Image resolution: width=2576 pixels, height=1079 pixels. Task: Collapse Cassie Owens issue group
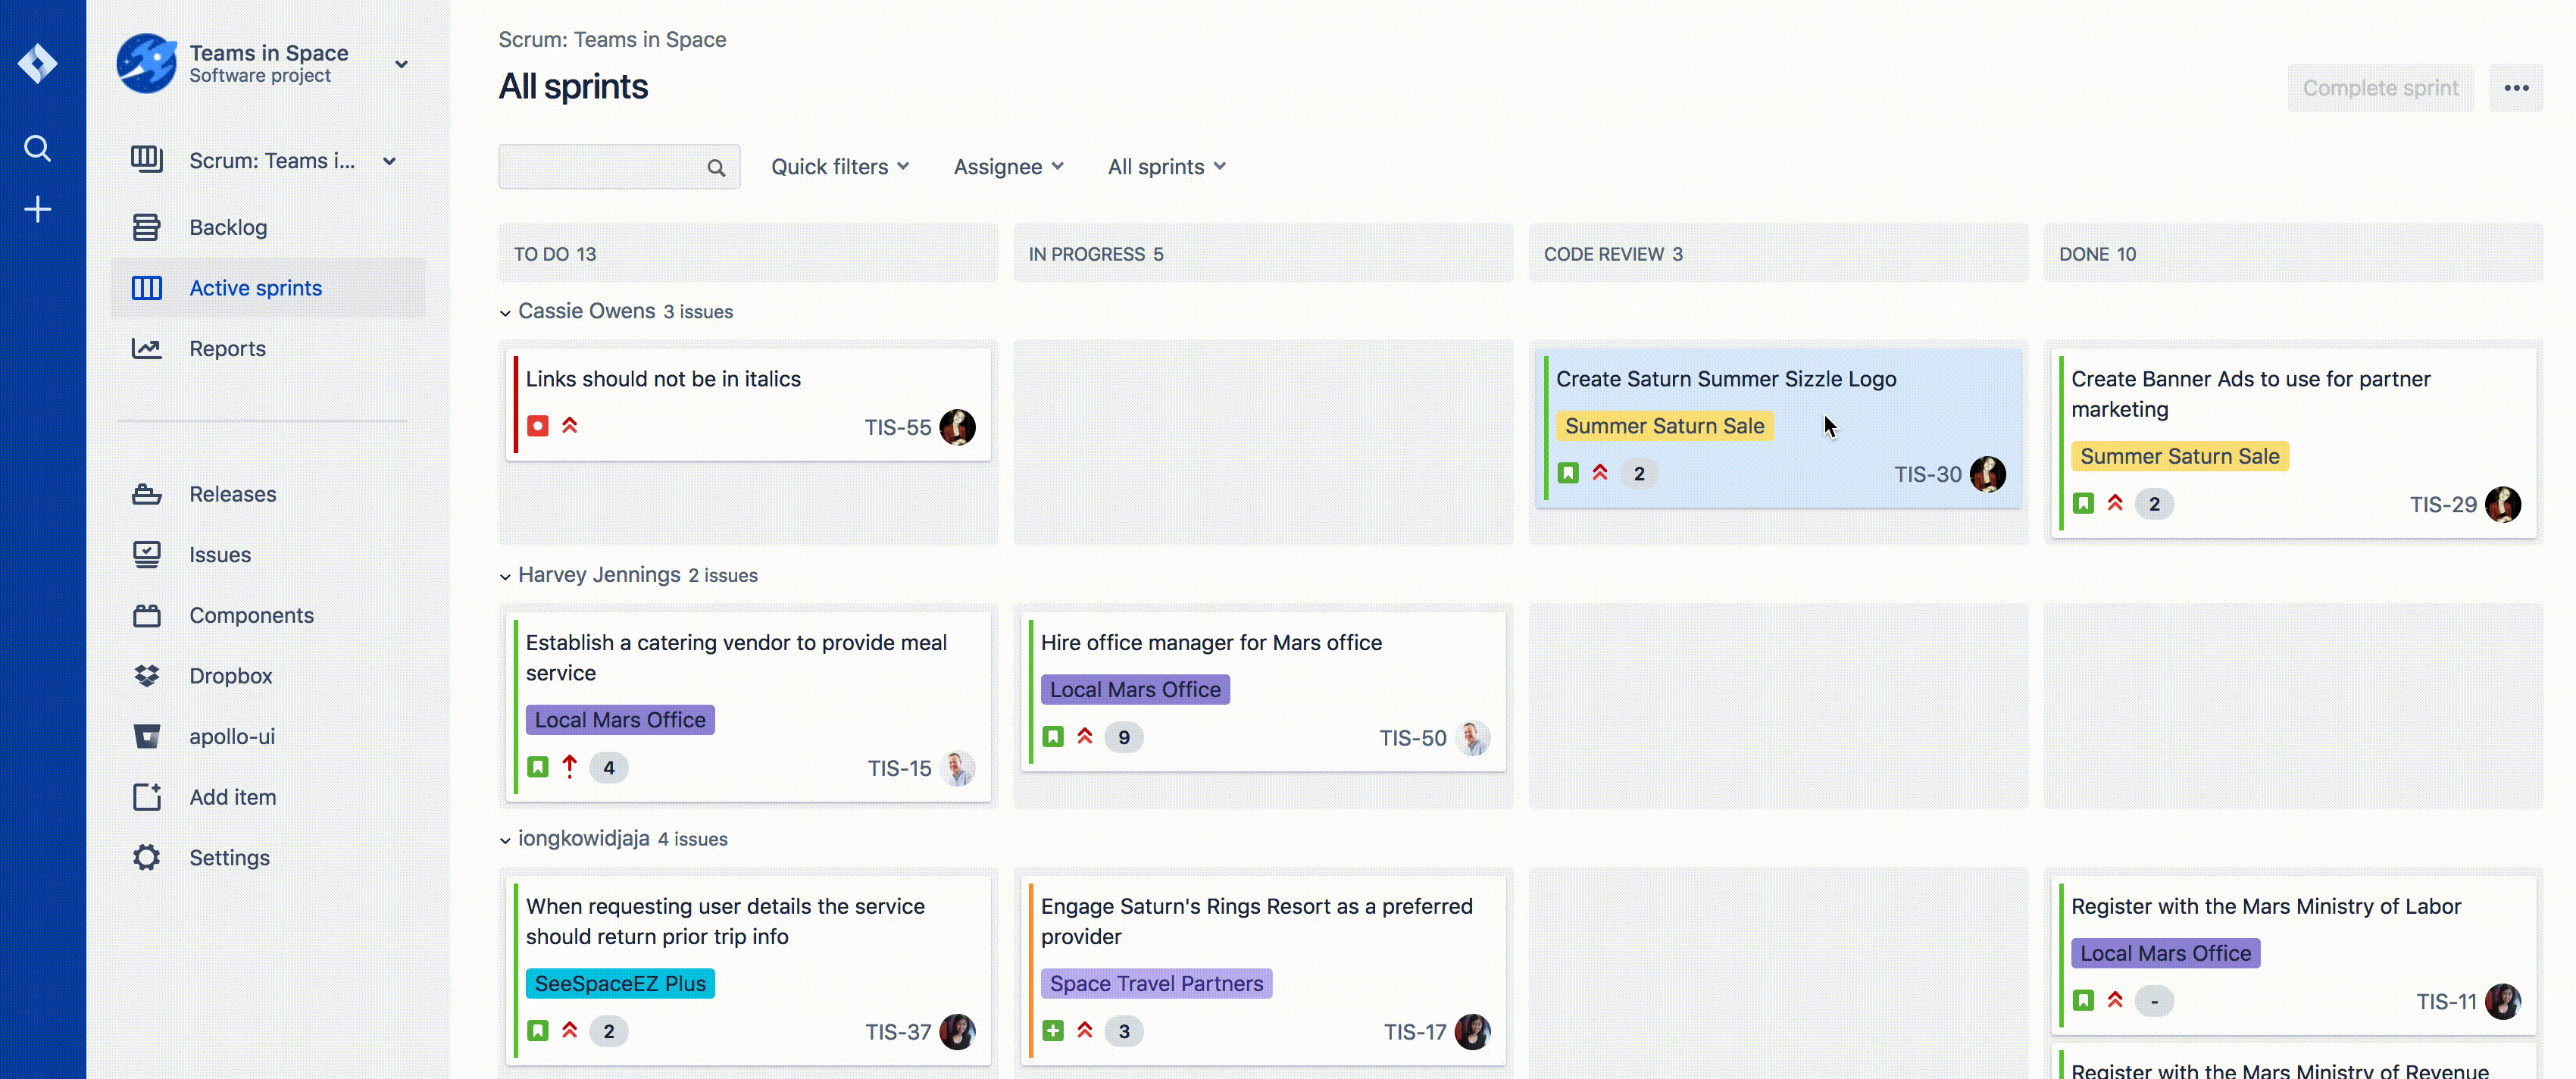click(506, 311)
